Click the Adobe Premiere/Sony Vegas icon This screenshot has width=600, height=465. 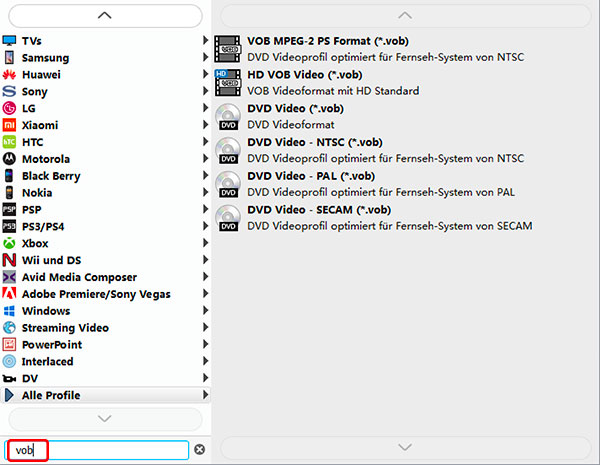point(9,294)
